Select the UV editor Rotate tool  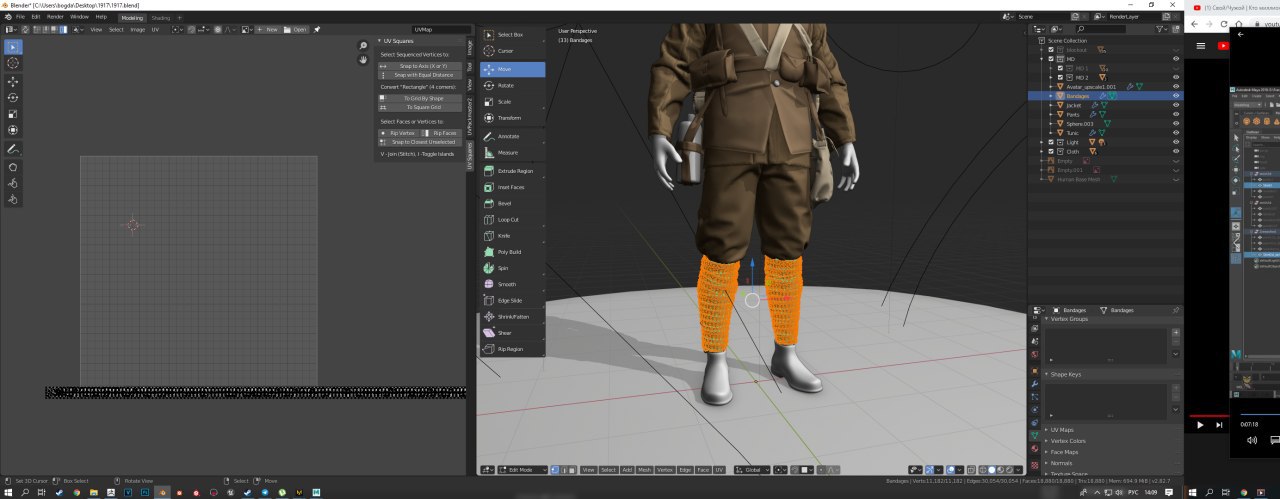coord(13,97)
